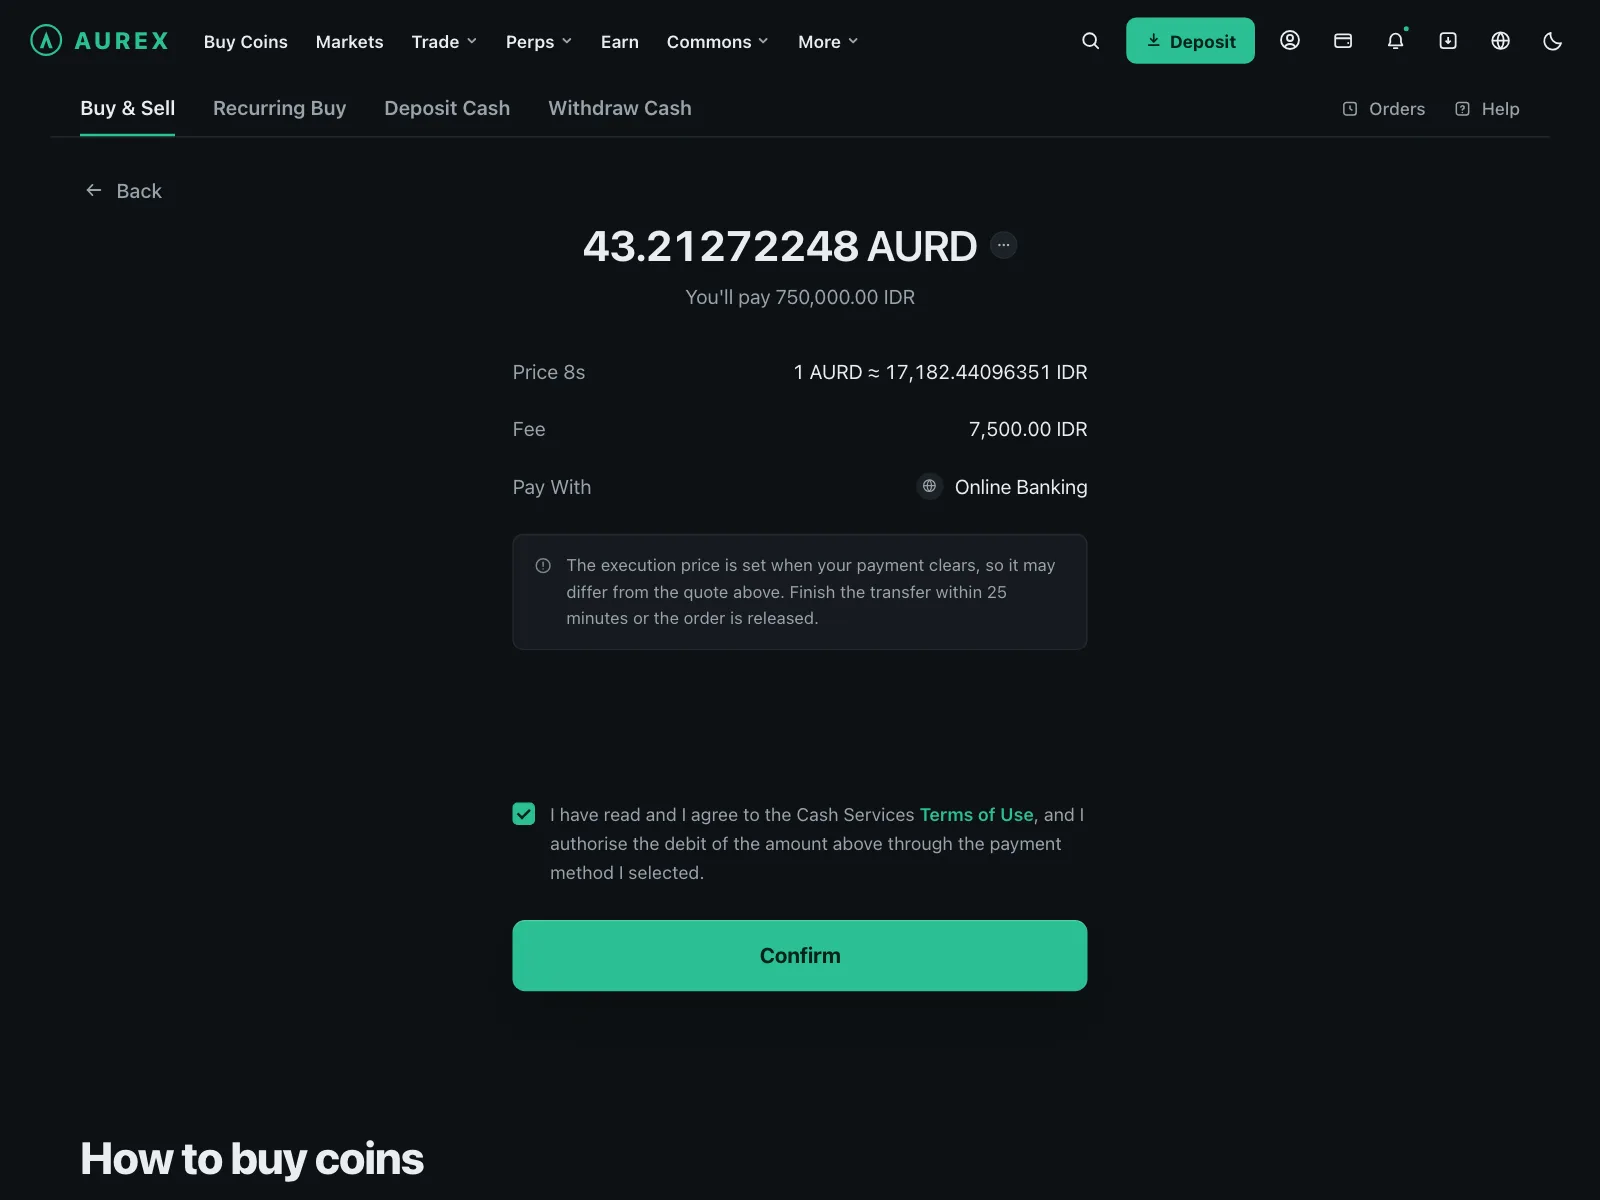The image size is (1600, 1200).
Task: Expand the Trade dropdown menu
Action: 444,42
